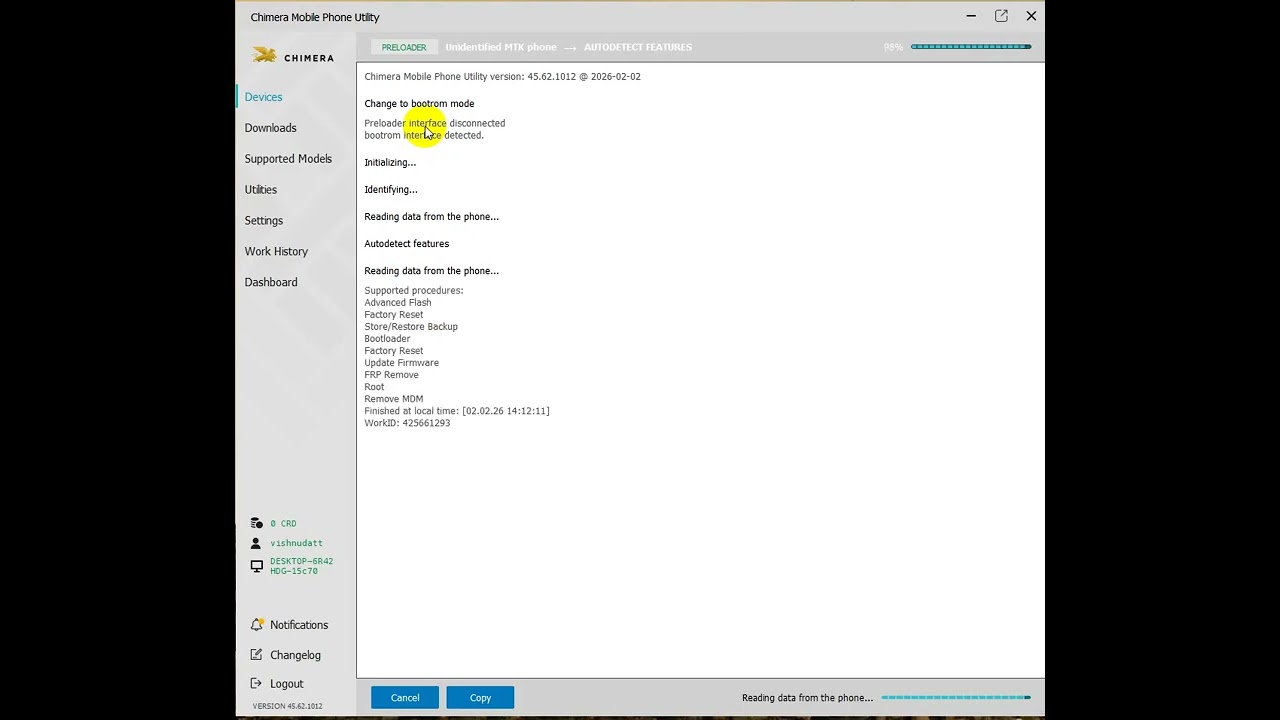Click the username 'vishnudatt'
1280x720 pixels.
pos(296,543)
